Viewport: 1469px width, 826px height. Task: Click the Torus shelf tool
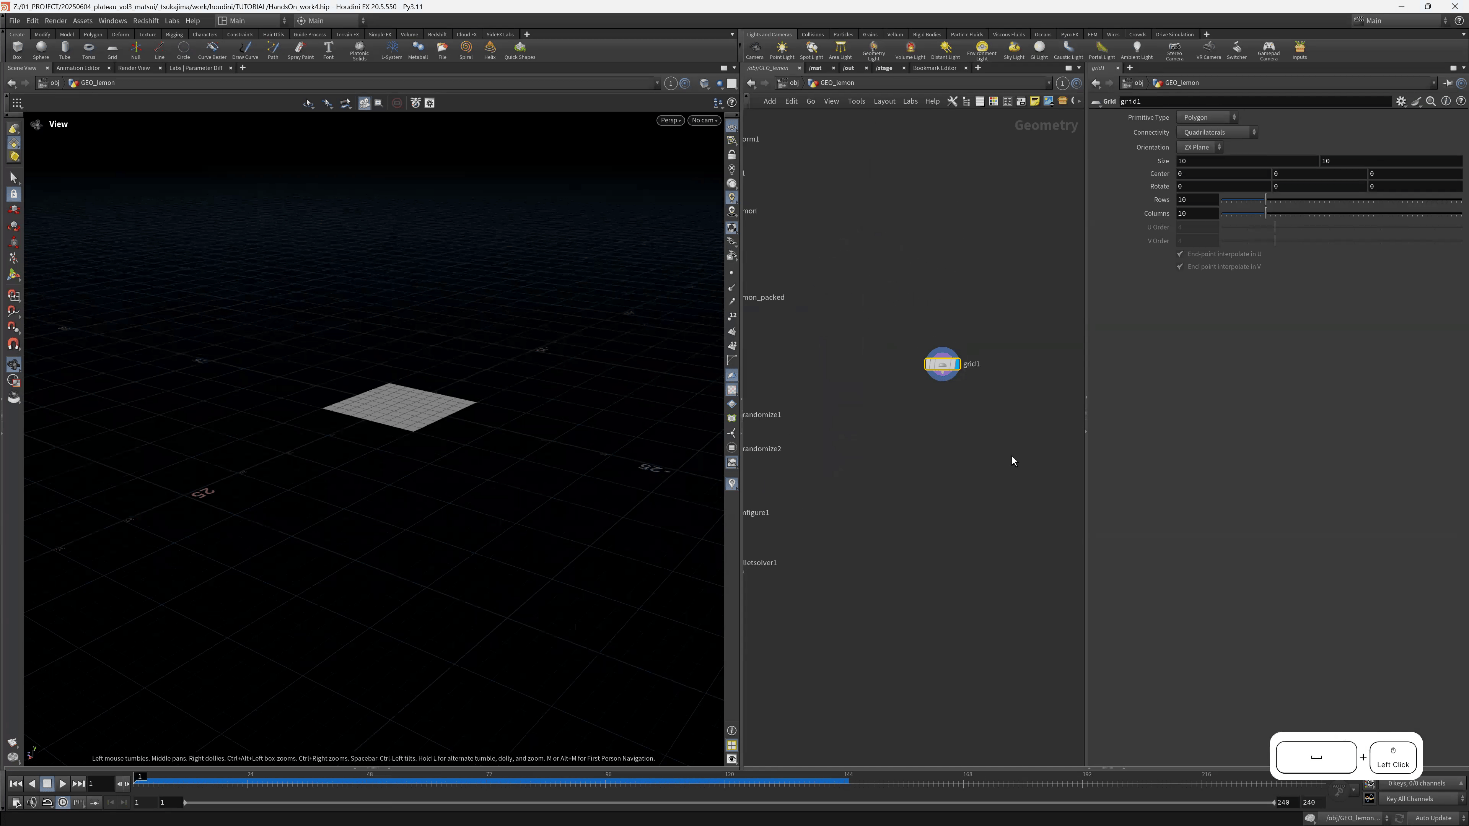(89, 49)
